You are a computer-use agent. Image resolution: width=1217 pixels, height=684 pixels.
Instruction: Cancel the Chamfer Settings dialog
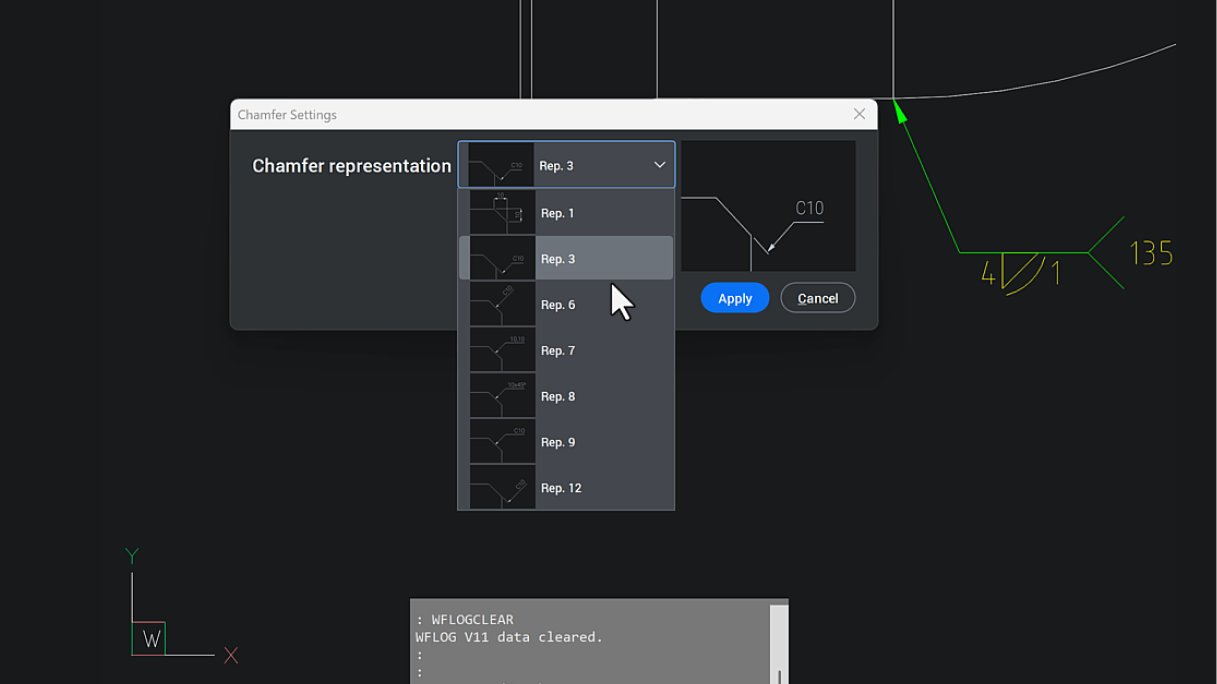818,298
